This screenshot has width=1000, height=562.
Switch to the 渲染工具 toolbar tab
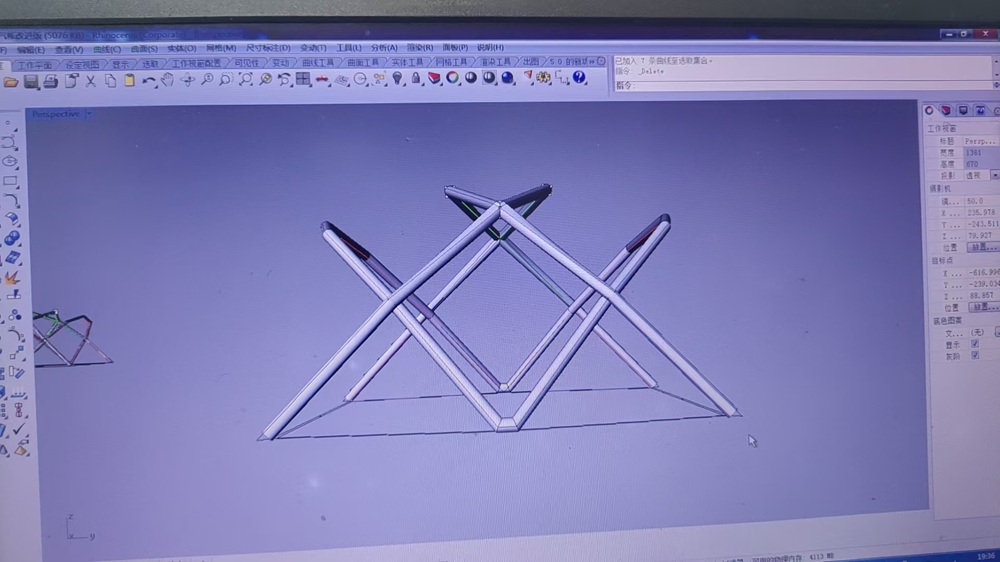point(496,62)
